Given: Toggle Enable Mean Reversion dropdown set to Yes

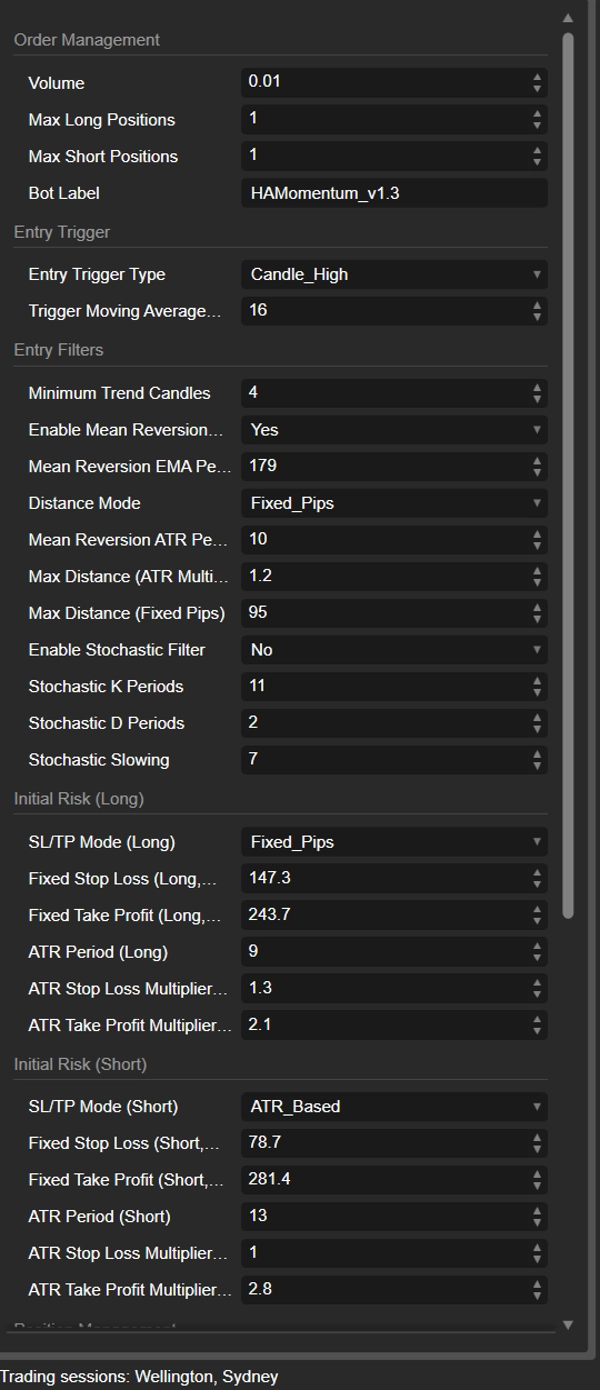Looking at the screenshot, I should coord(394,430).
